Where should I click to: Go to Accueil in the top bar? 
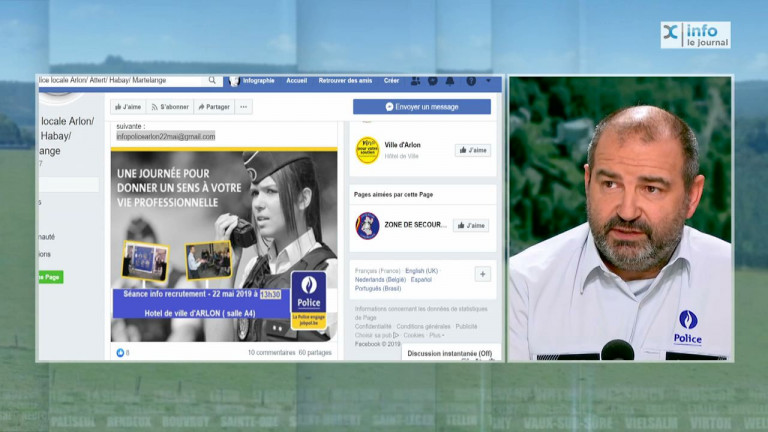[296, 81]
